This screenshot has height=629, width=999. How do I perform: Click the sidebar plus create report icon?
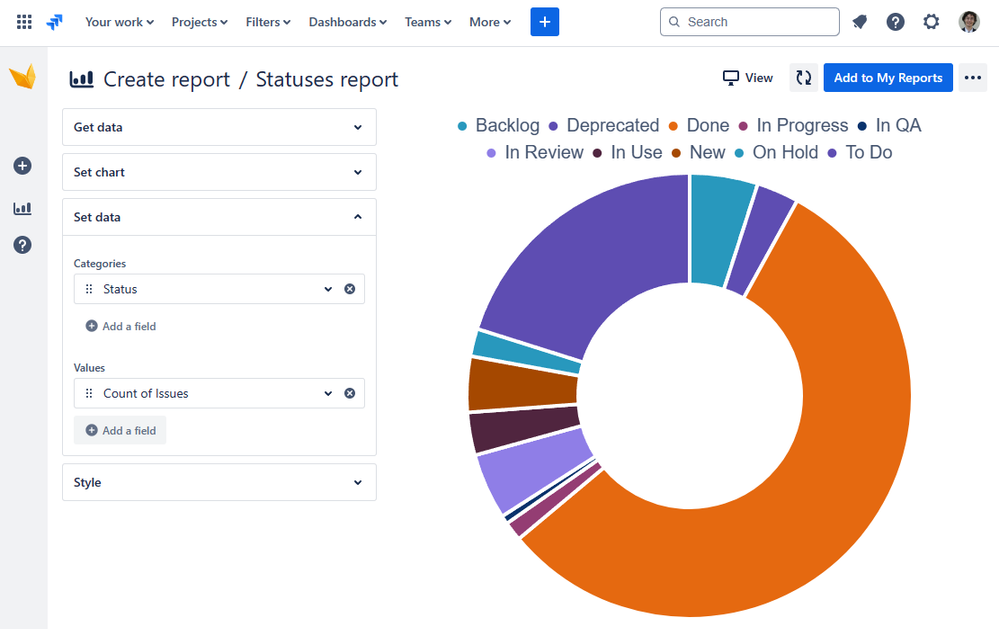tap(22, 166)
